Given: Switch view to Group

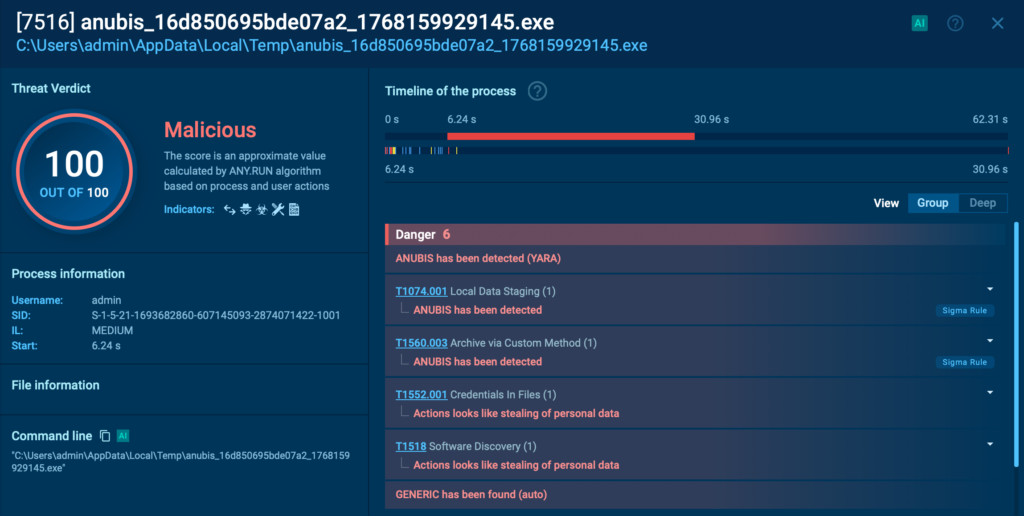Looking at the screenshot, I should 933,203.
